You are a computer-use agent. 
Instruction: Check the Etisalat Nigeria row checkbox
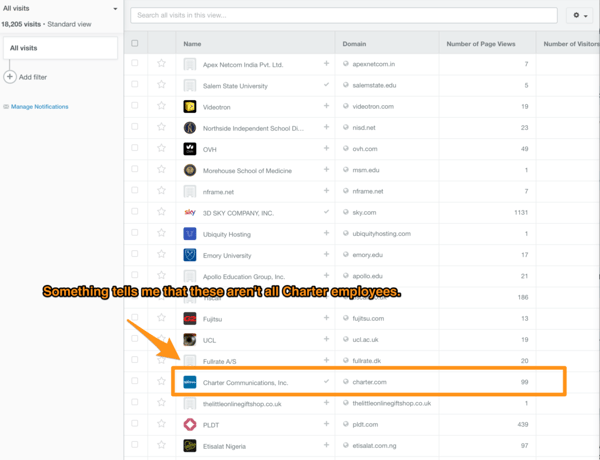point(135,444)
